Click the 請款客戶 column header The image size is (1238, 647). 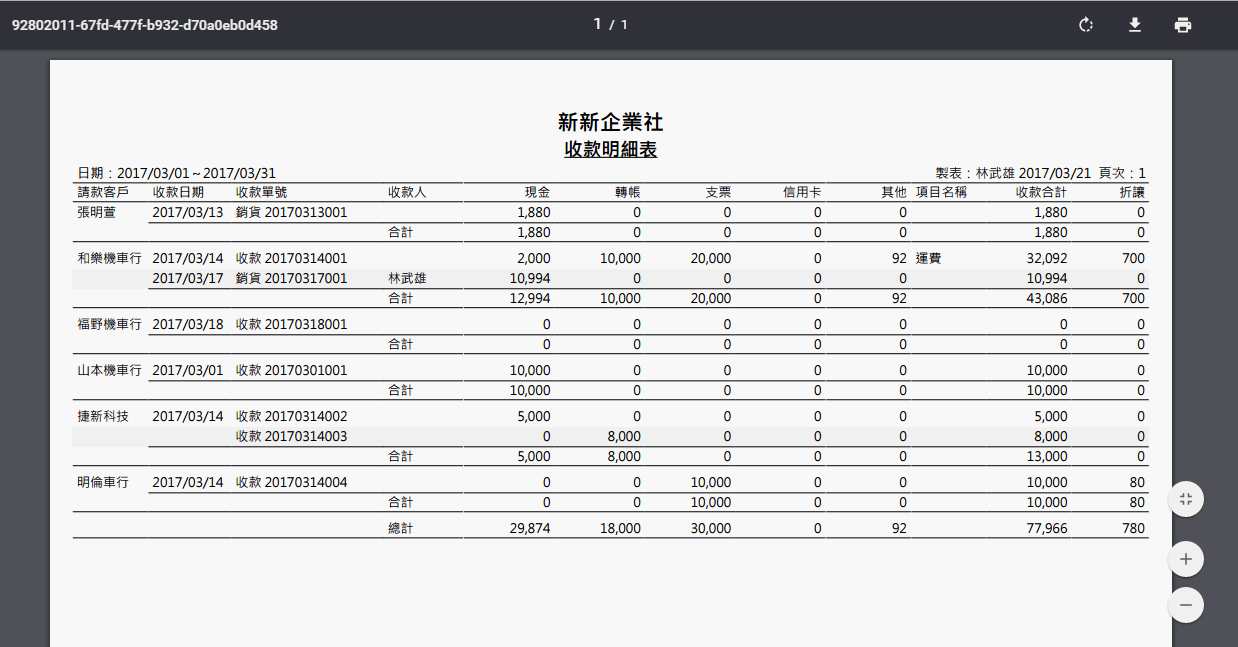click(103, 192)
